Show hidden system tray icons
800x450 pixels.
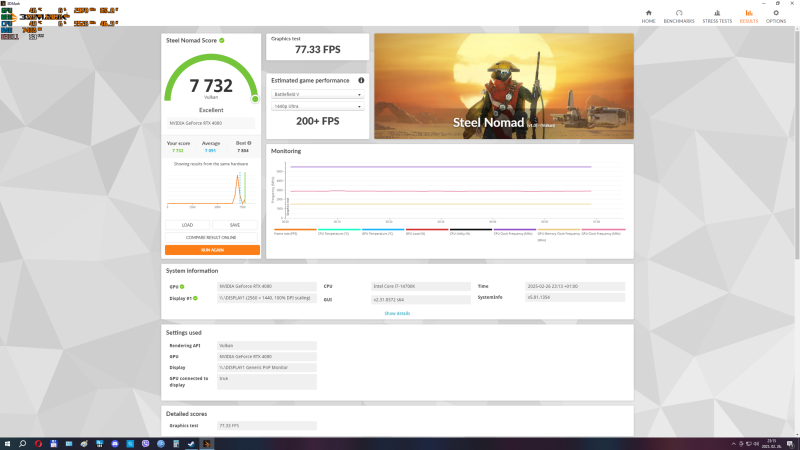point(734,443)
